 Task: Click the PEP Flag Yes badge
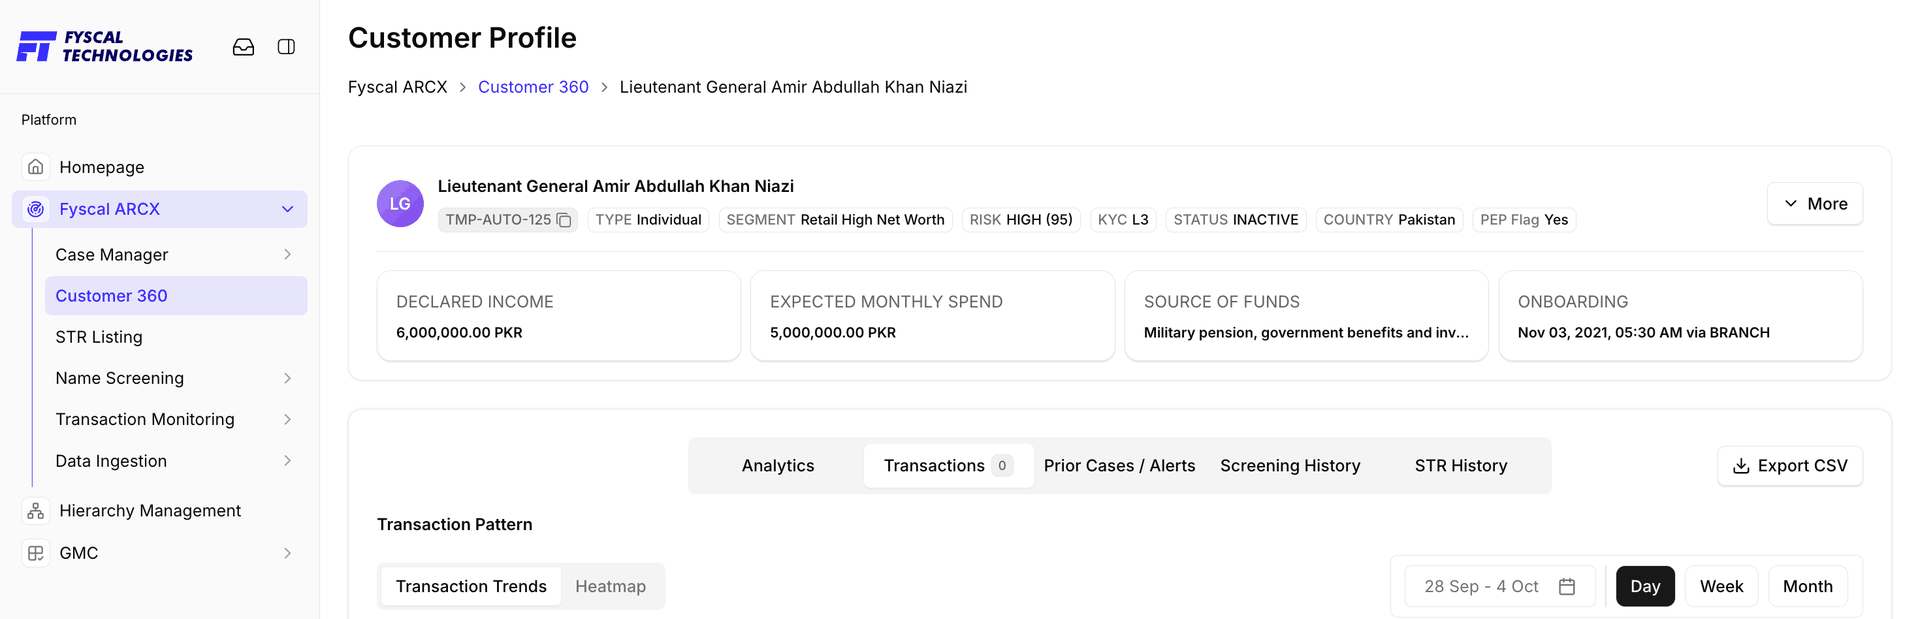click(1524, 220)
